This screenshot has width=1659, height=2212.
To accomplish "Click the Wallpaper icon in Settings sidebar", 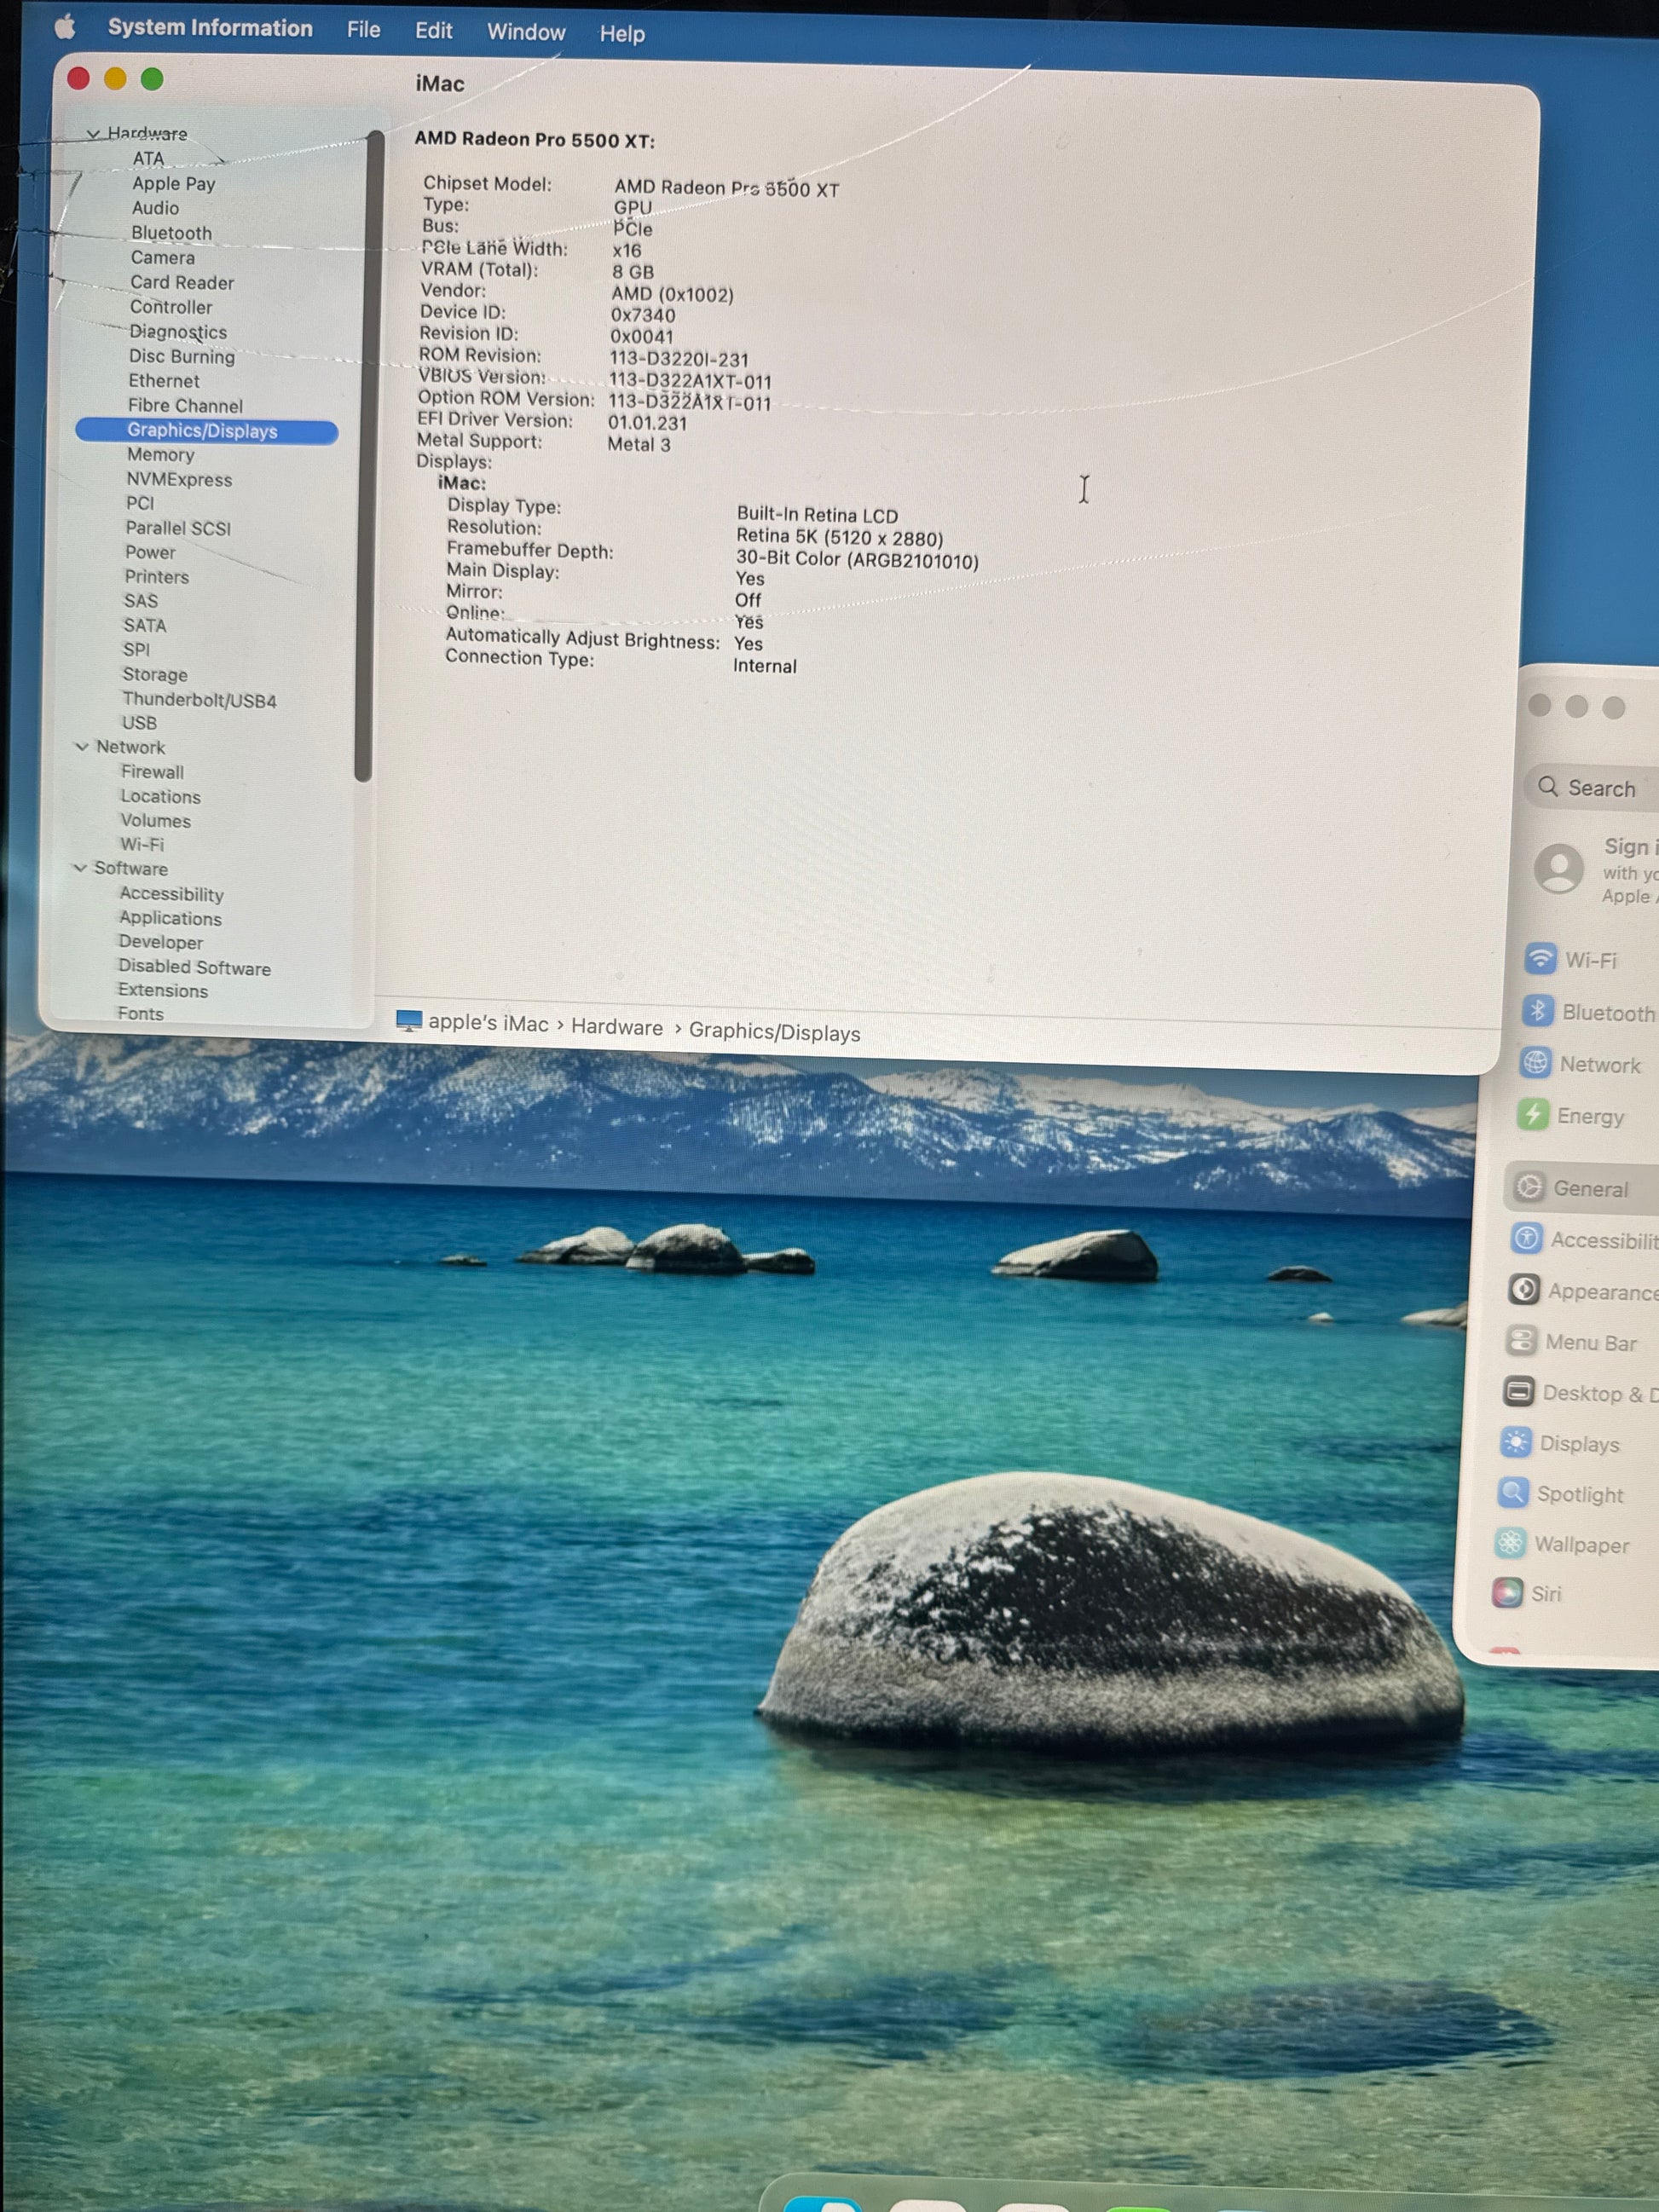I will pyautogui.click(x=1510, y=1543).
